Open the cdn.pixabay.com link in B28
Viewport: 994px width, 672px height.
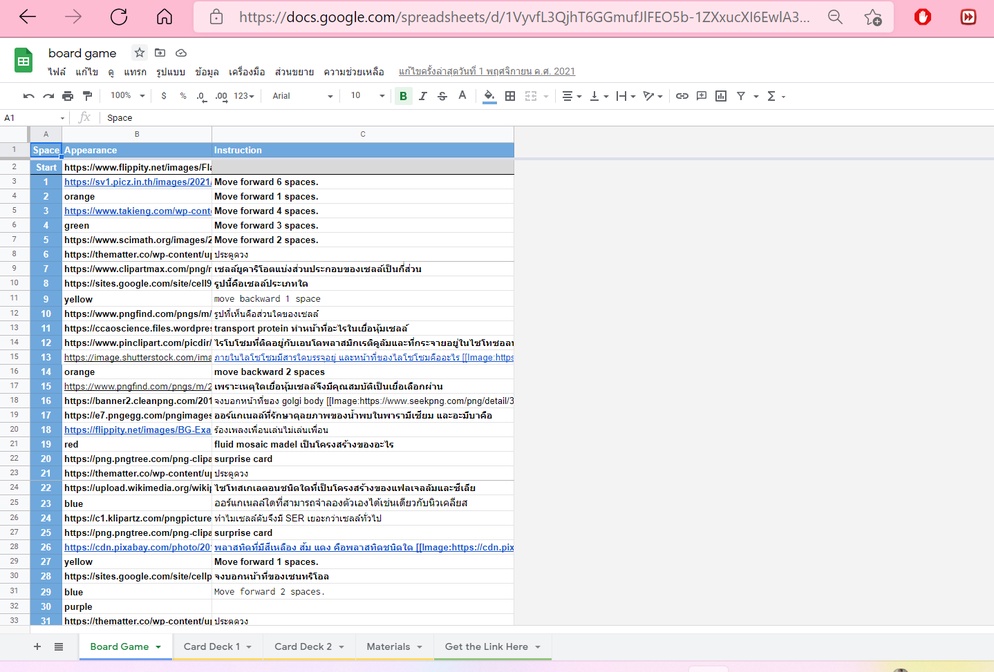138,547
